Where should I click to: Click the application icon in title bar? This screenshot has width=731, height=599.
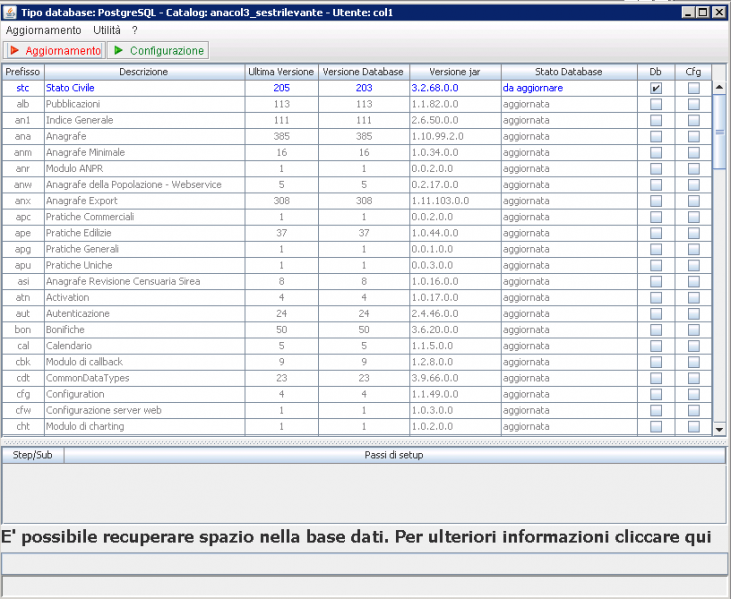9,11
